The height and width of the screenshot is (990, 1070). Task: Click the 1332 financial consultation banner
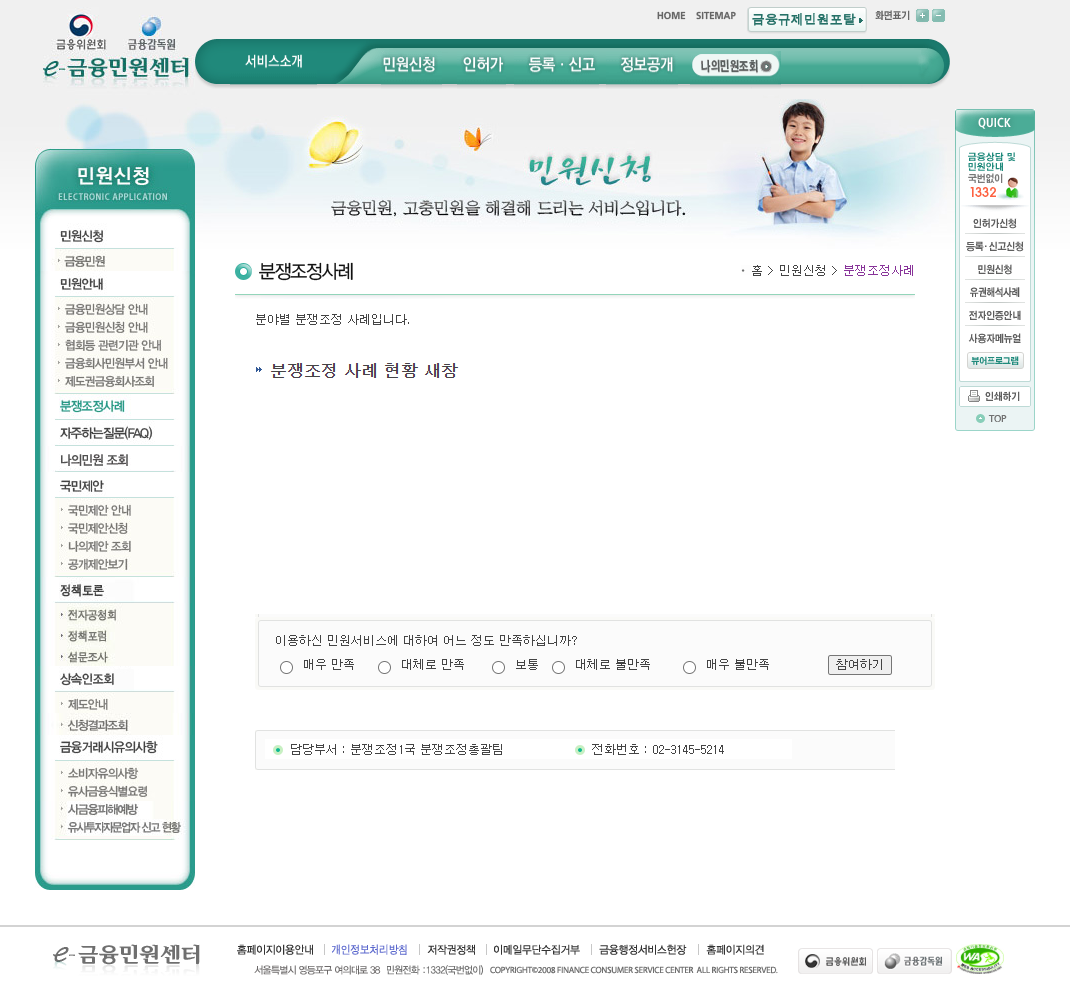[994, 175]
